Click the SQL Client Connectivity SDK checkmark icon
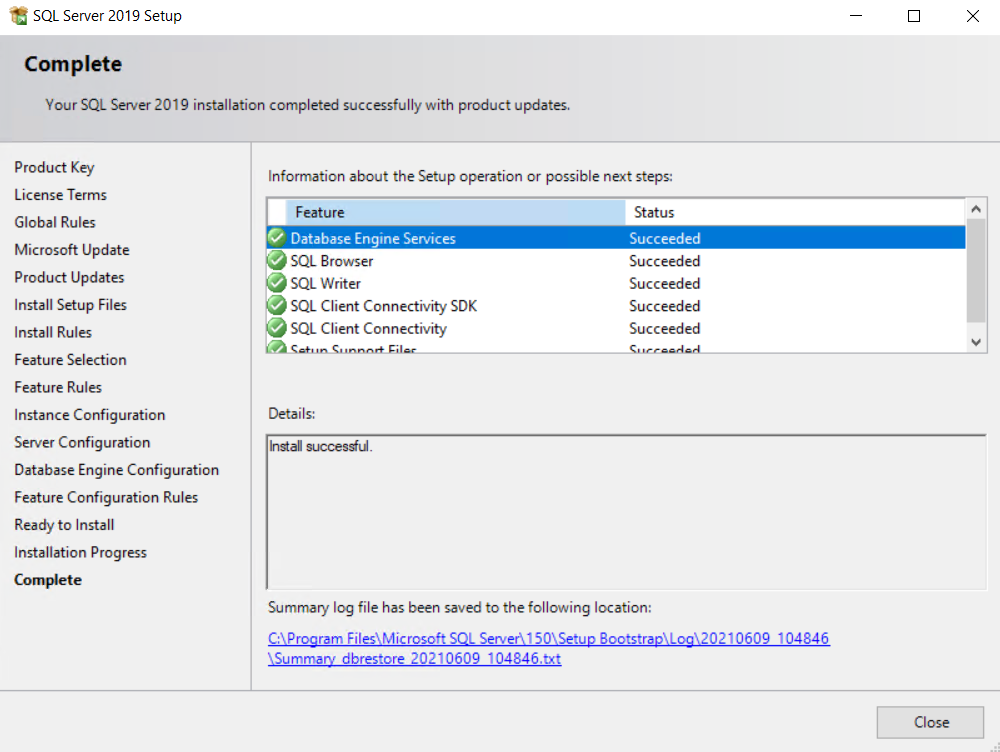Screen dimensions: 1000x752 point(277,306)
